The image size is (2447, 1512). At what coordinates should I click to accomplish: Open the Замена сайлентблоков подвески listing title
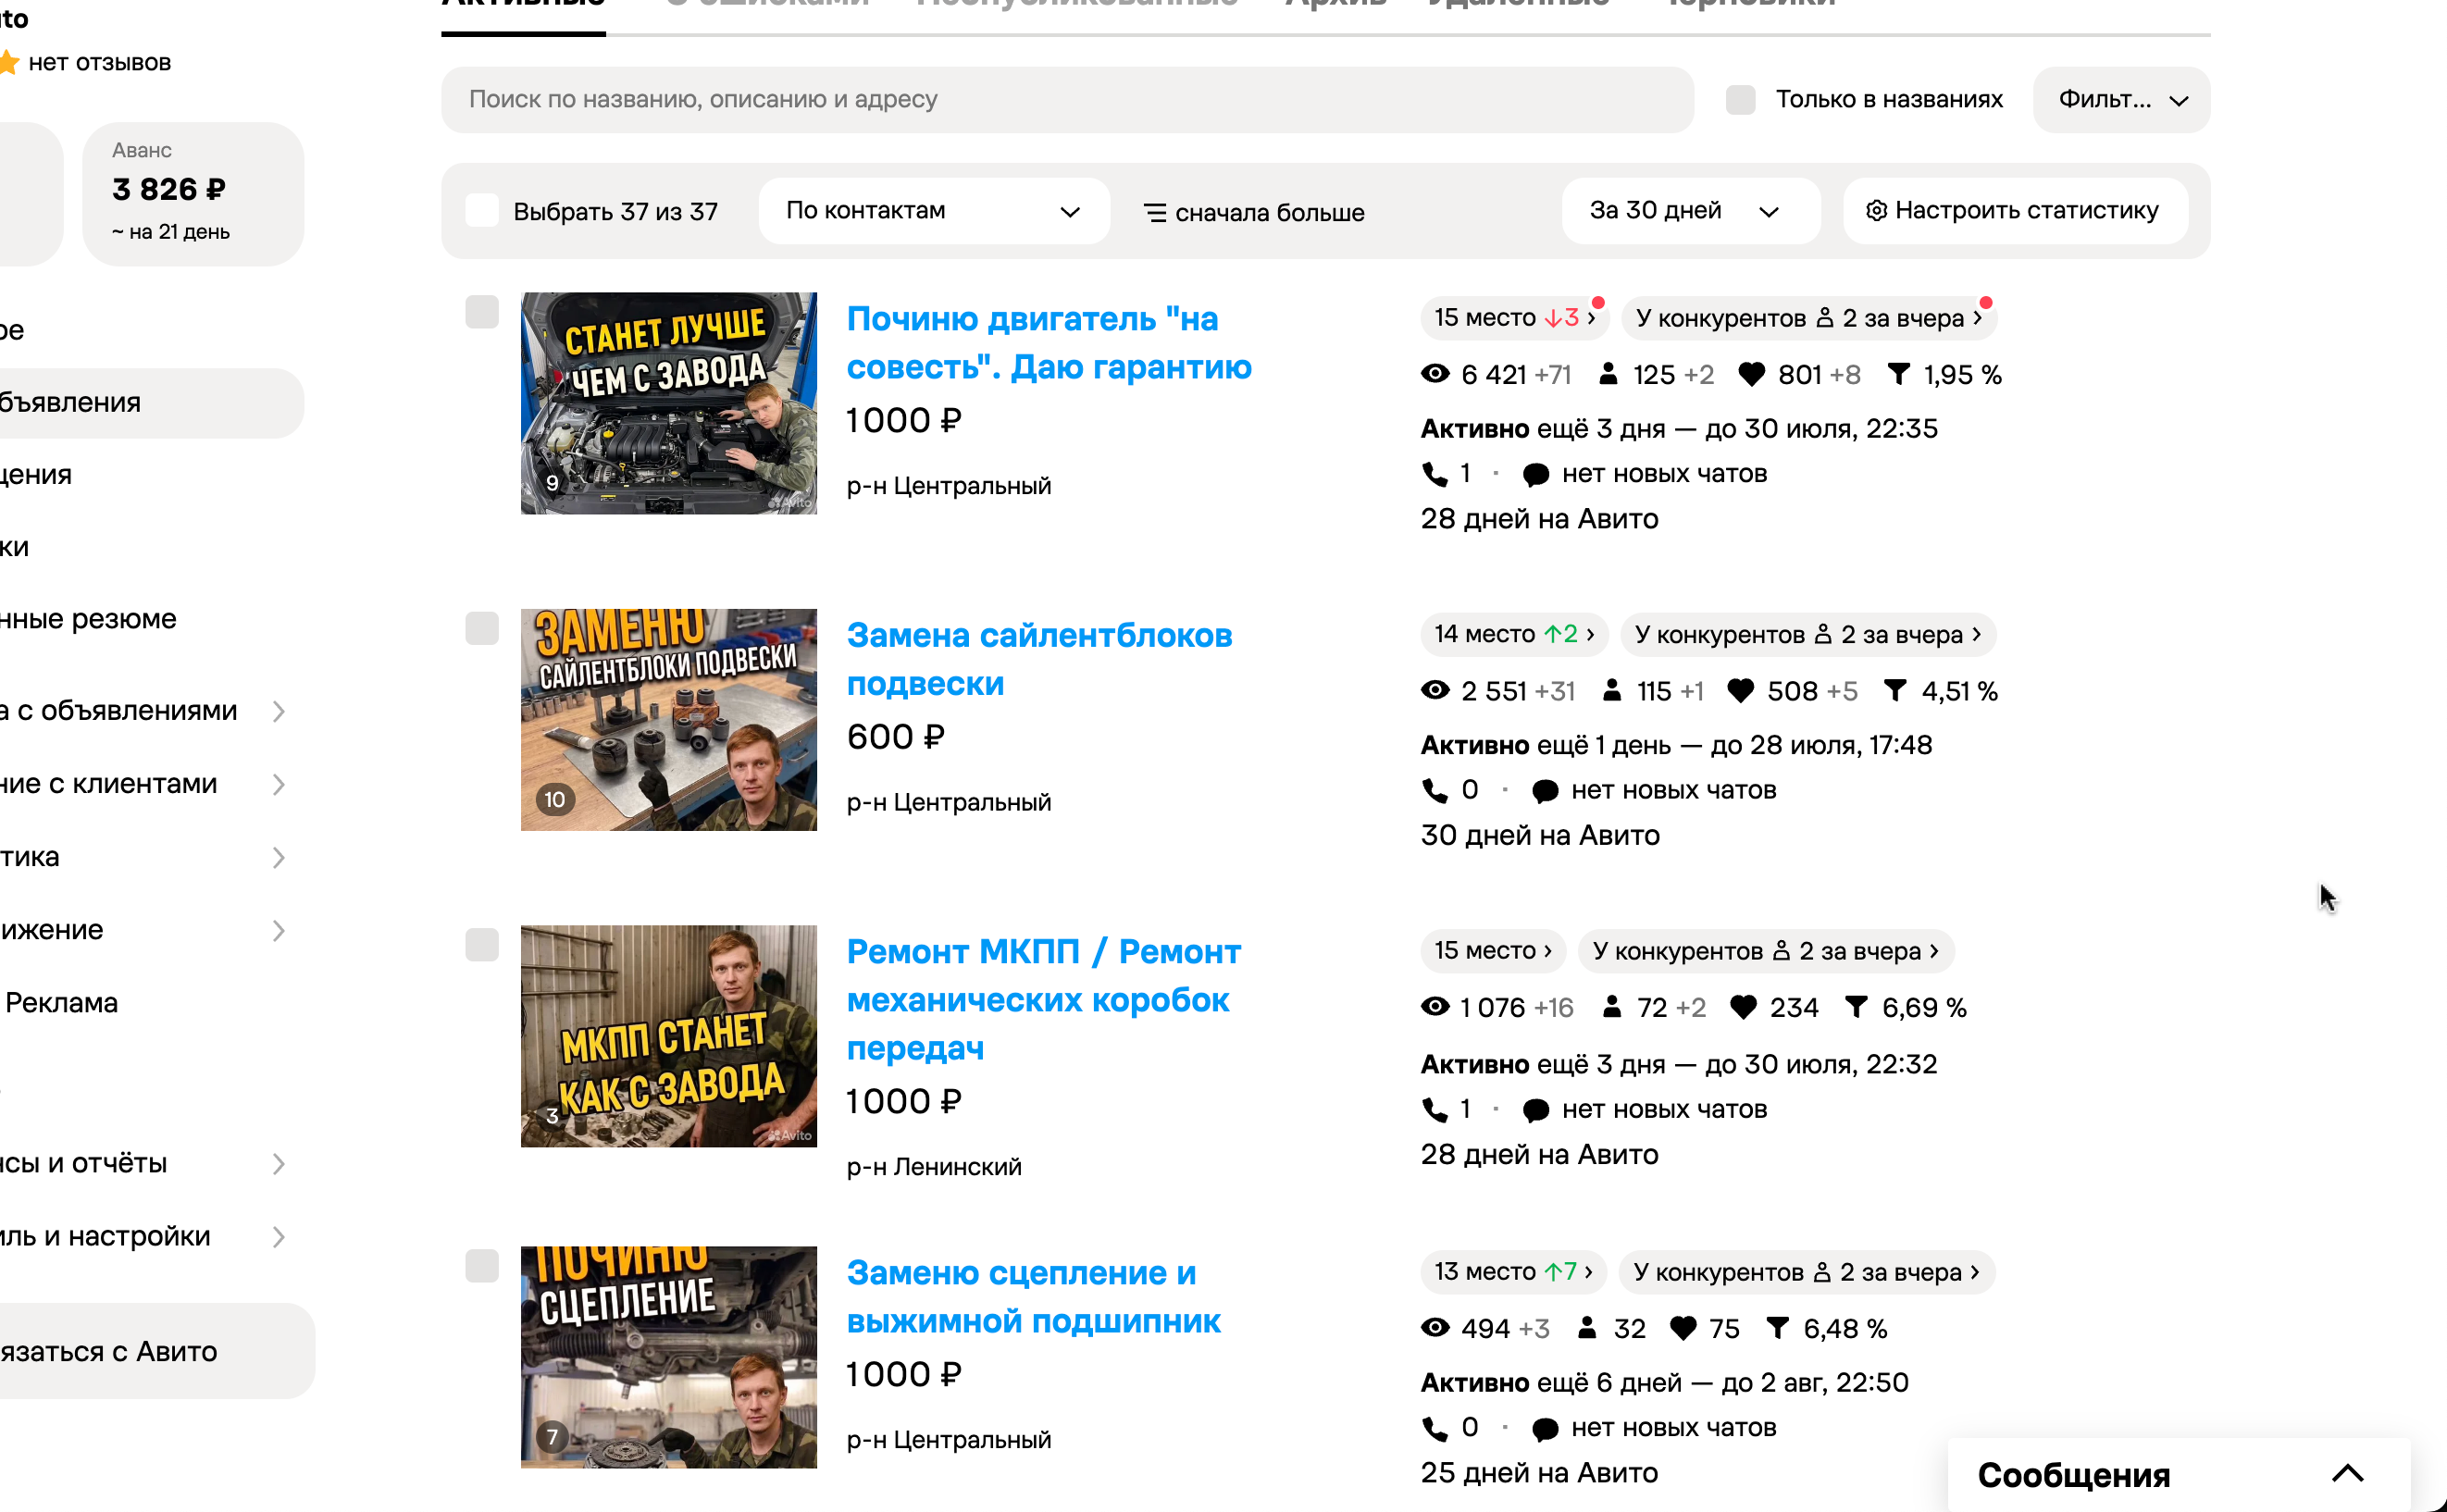tap(1039, 659)
